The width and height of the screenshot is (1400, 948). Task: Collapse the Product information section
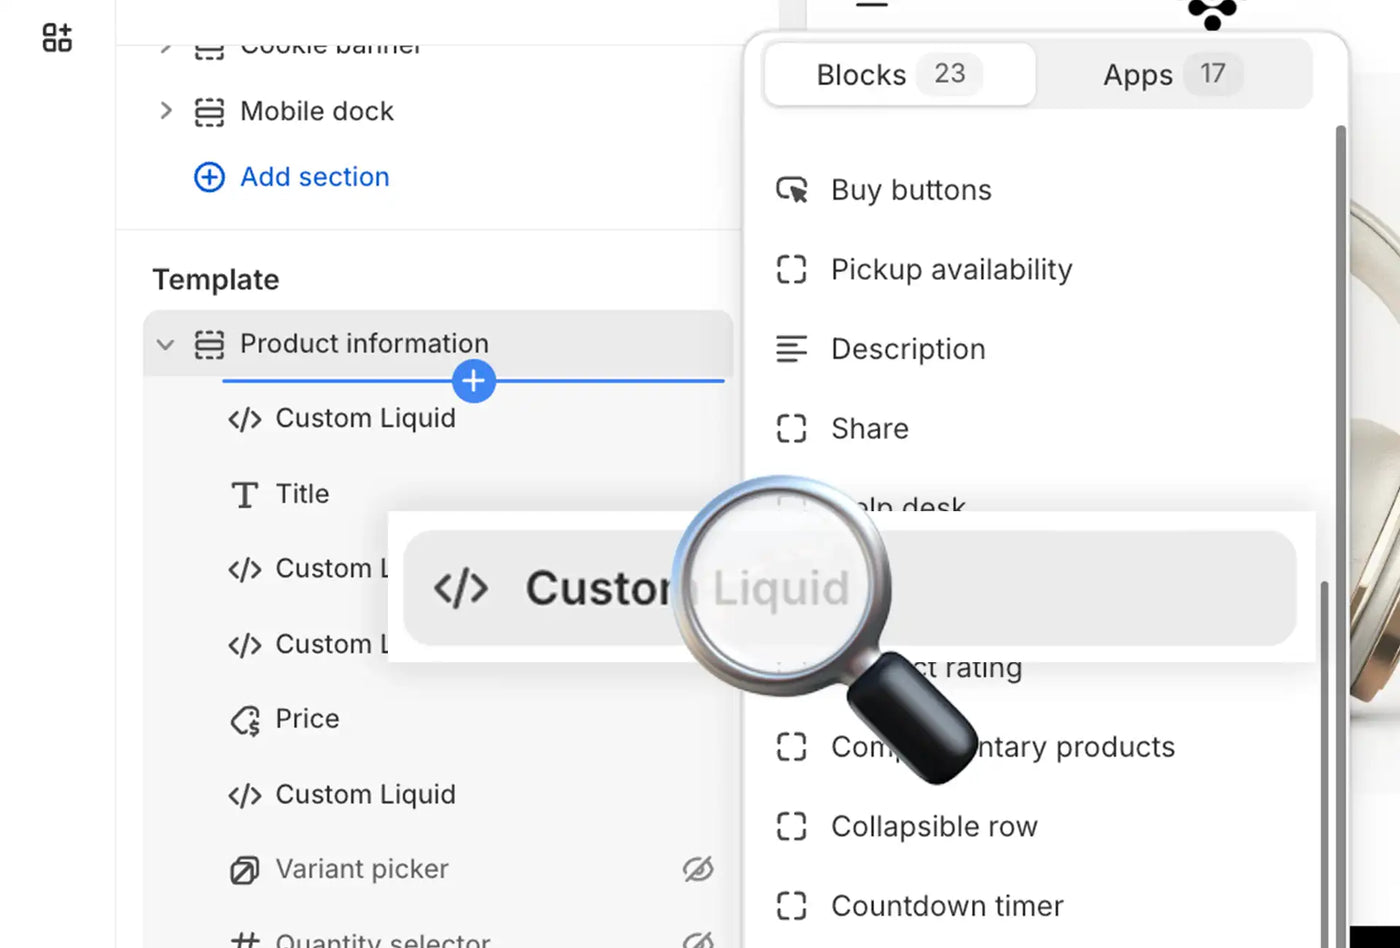tap(165, 345)
